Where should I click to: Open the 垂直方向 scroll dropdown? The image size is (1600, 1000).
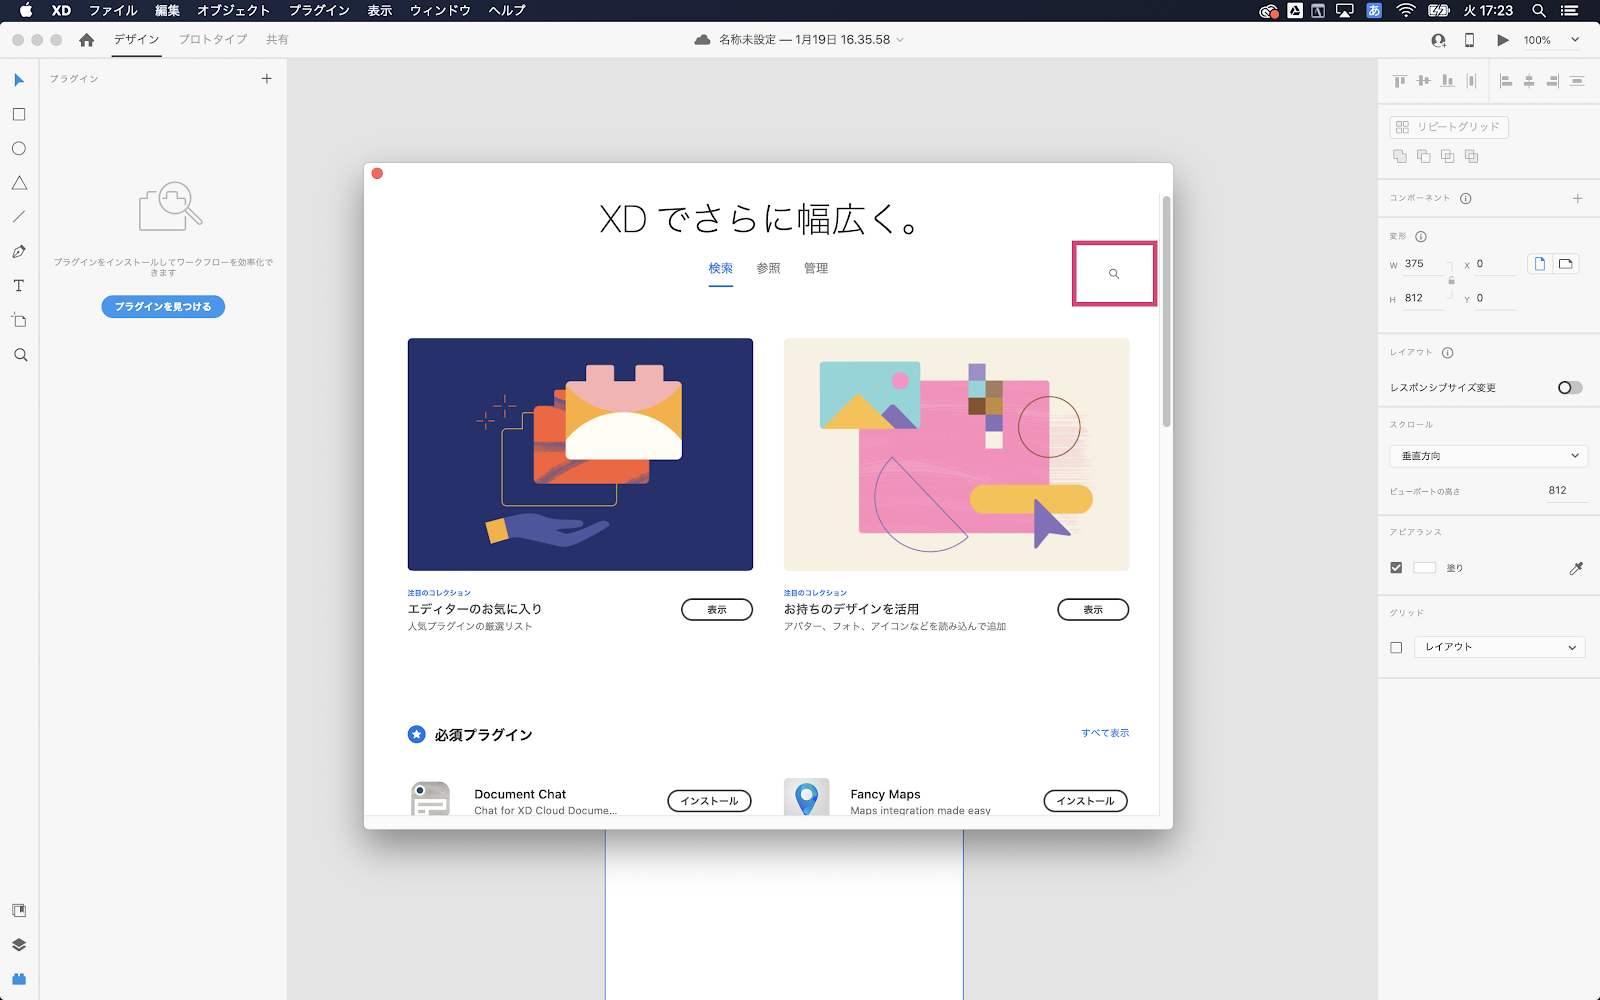1488,456
